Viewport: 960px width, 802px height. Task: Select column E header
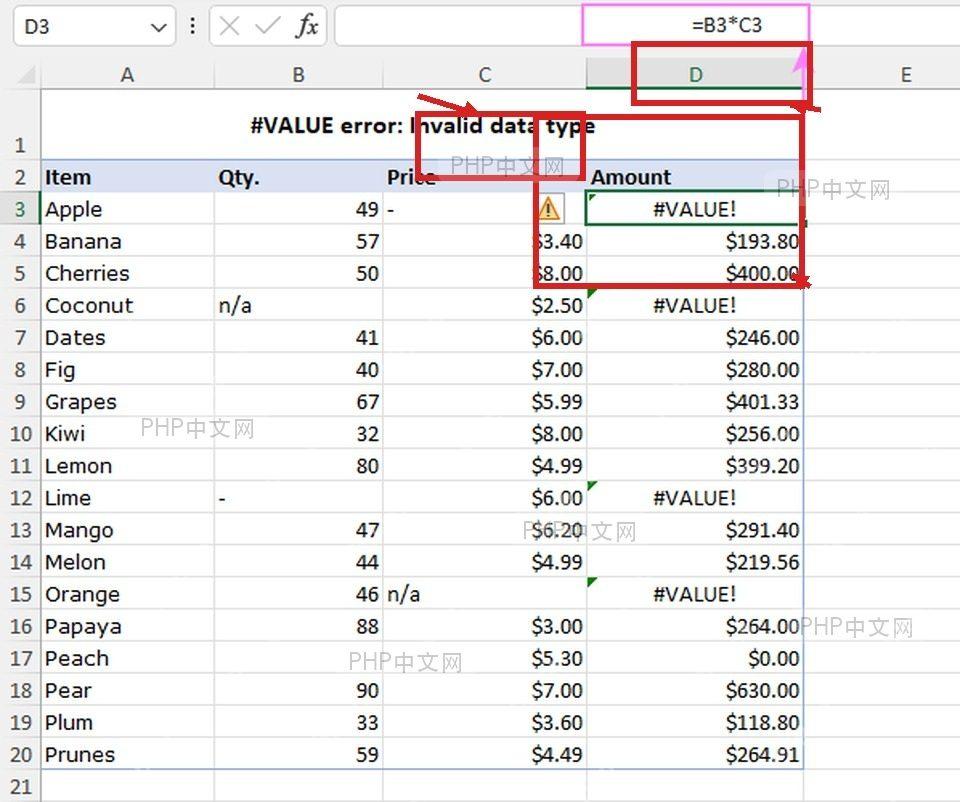pyautogui.click(x=906, y=75)
